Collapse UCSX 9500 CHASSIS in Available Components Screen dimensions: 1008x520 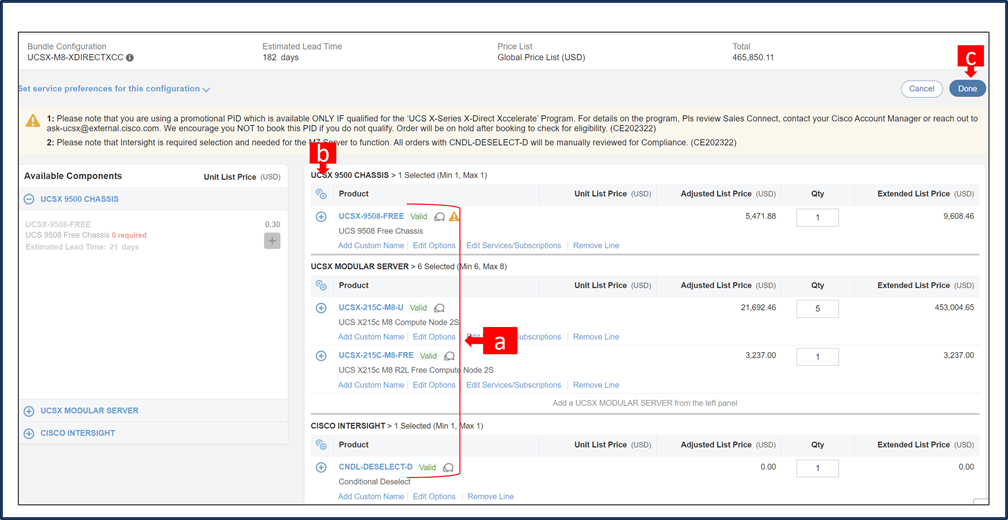coord(28,199)
